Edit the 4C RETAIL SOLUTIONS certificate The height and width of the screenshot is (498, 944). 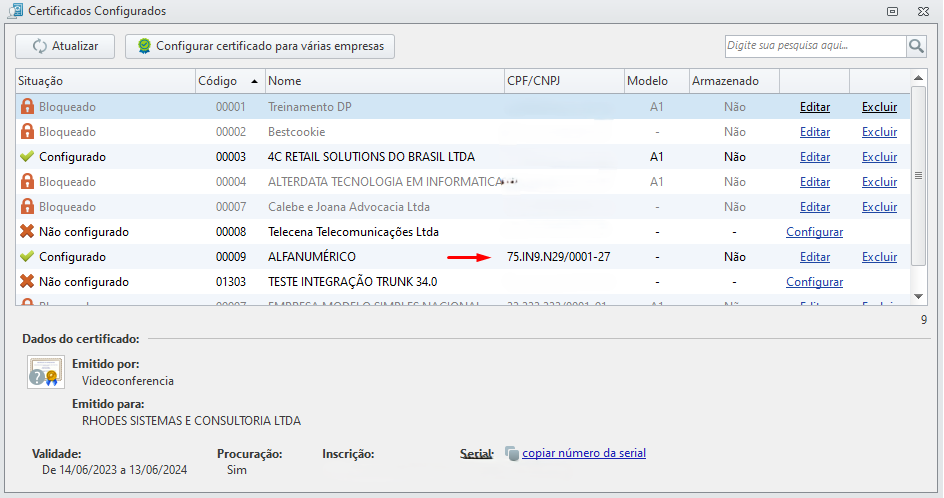pos(815,157)
